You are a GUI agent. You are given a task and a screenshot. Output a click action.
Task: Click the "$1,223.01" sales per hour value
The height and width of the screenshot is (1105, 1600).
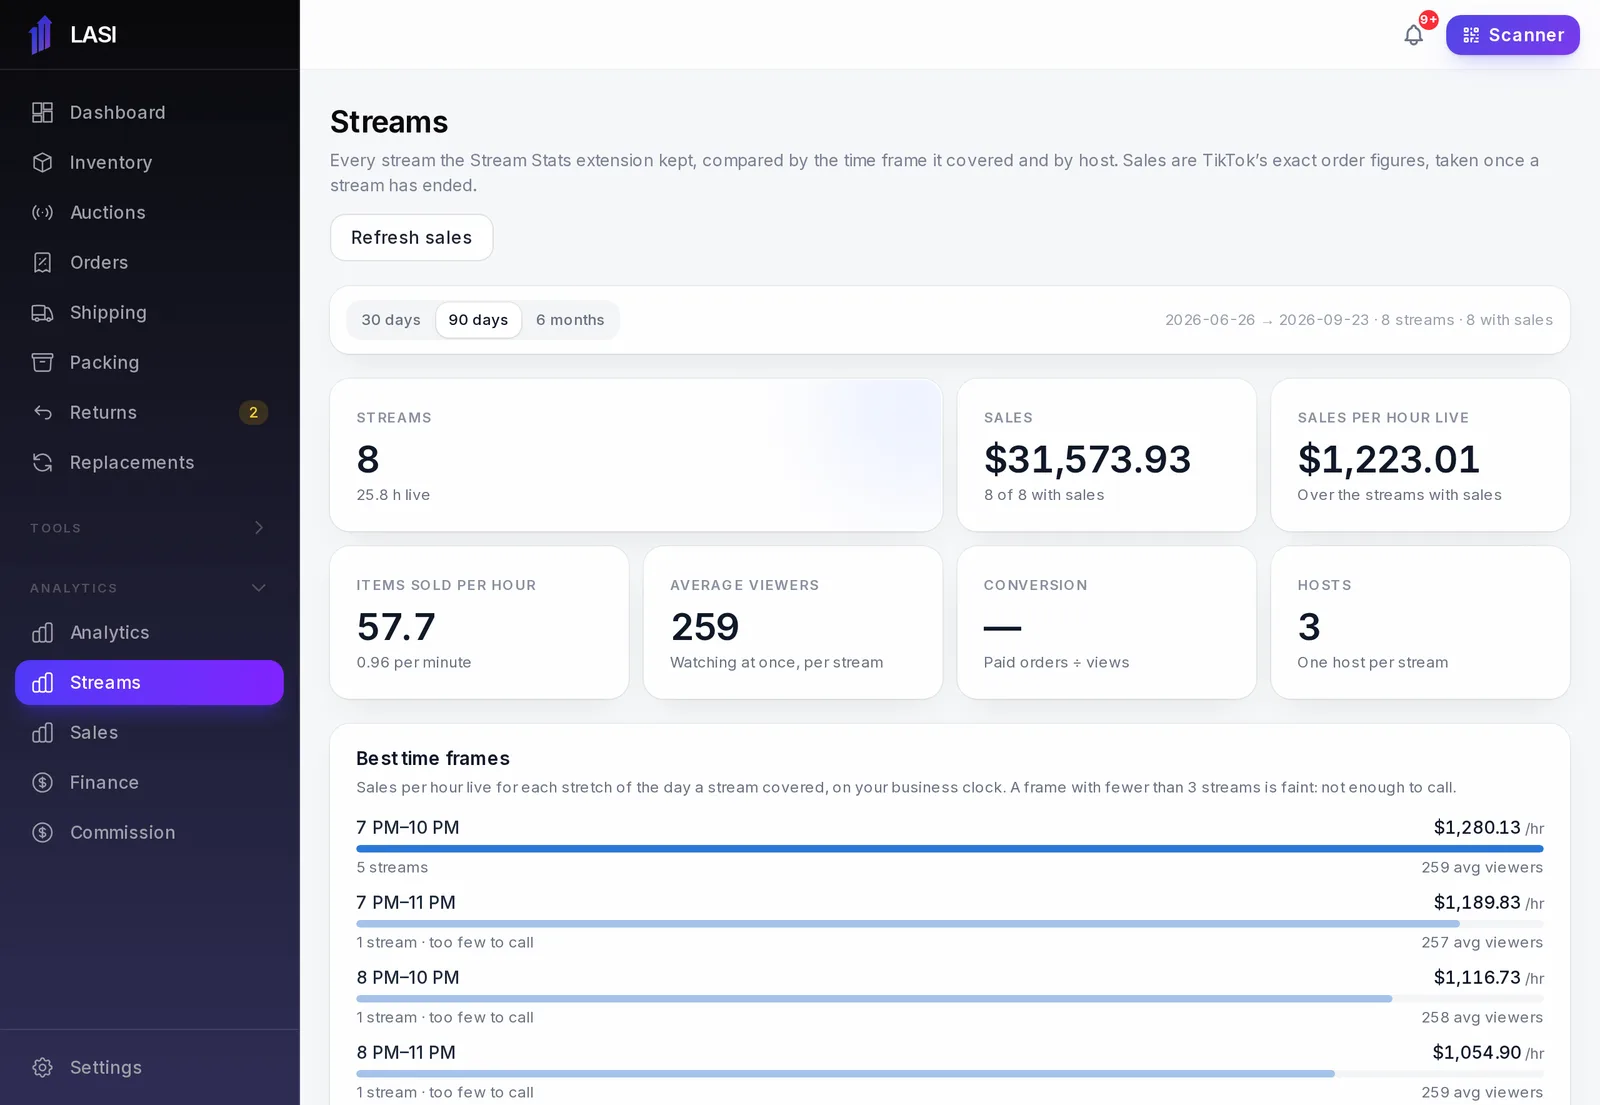coord(1388,460)
